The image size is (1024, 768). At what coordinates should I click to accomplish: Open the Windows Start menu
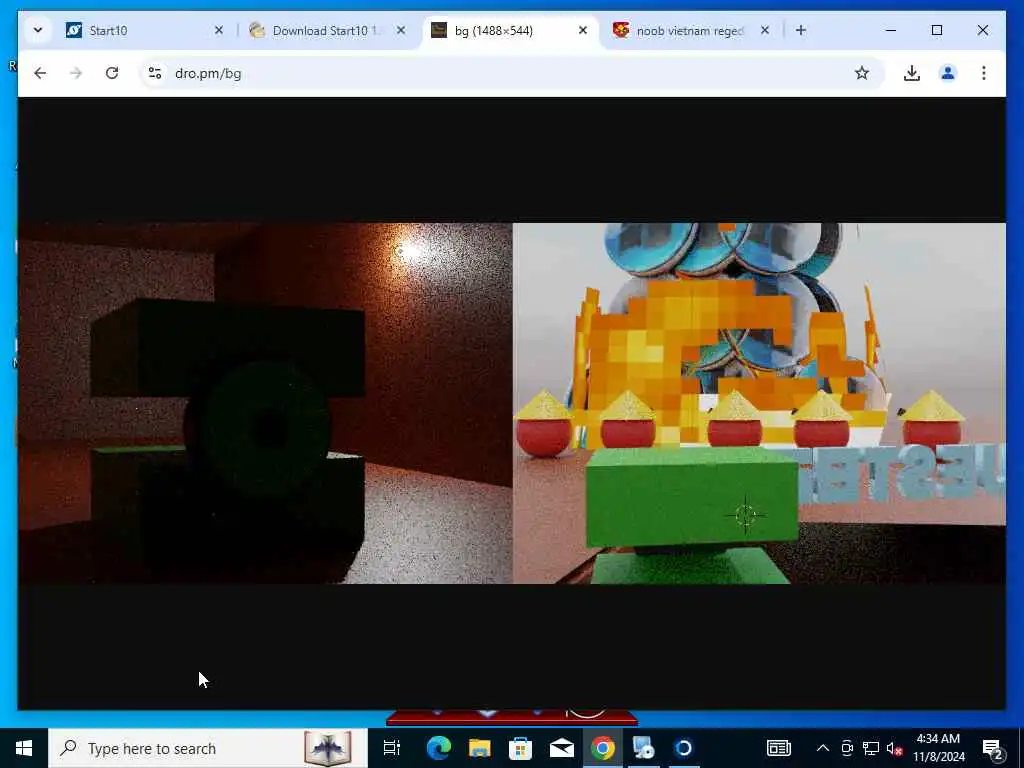[24, 748]
